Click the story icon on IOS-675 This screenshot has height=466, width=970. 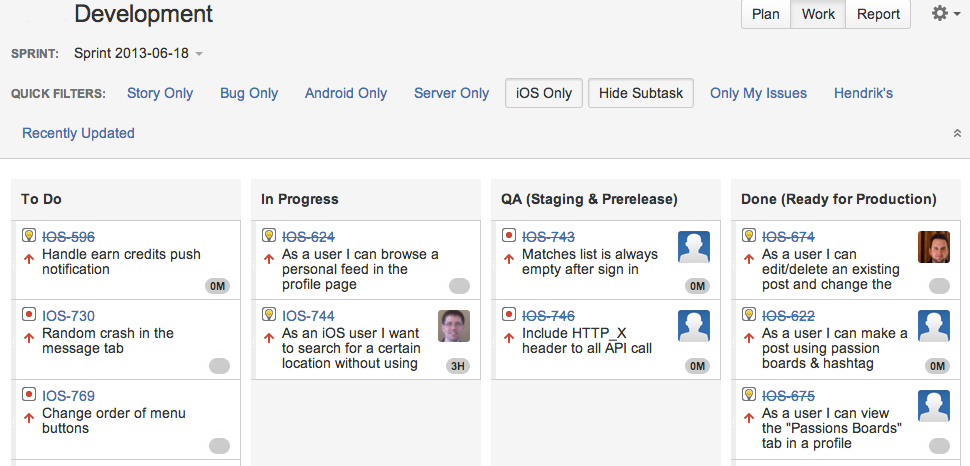click(749, 396)
